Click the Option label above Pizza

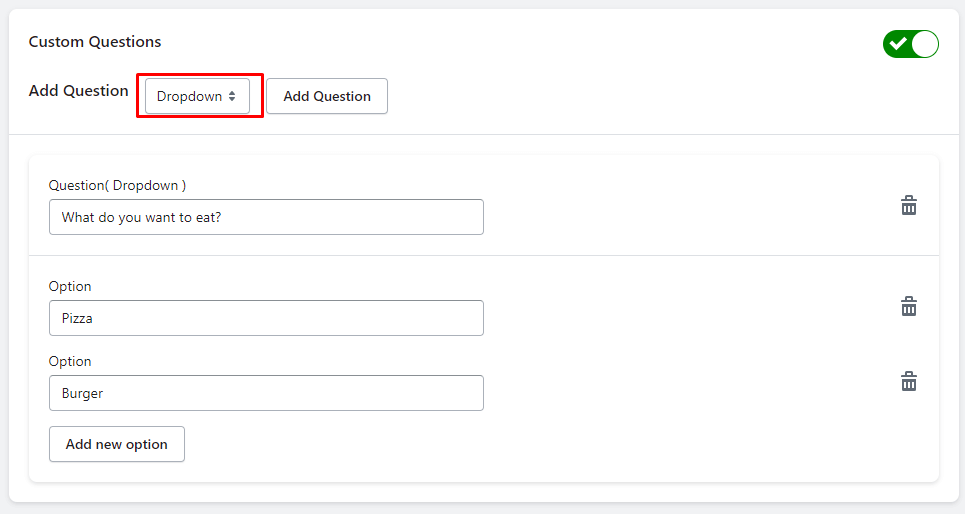click(70, 286)
